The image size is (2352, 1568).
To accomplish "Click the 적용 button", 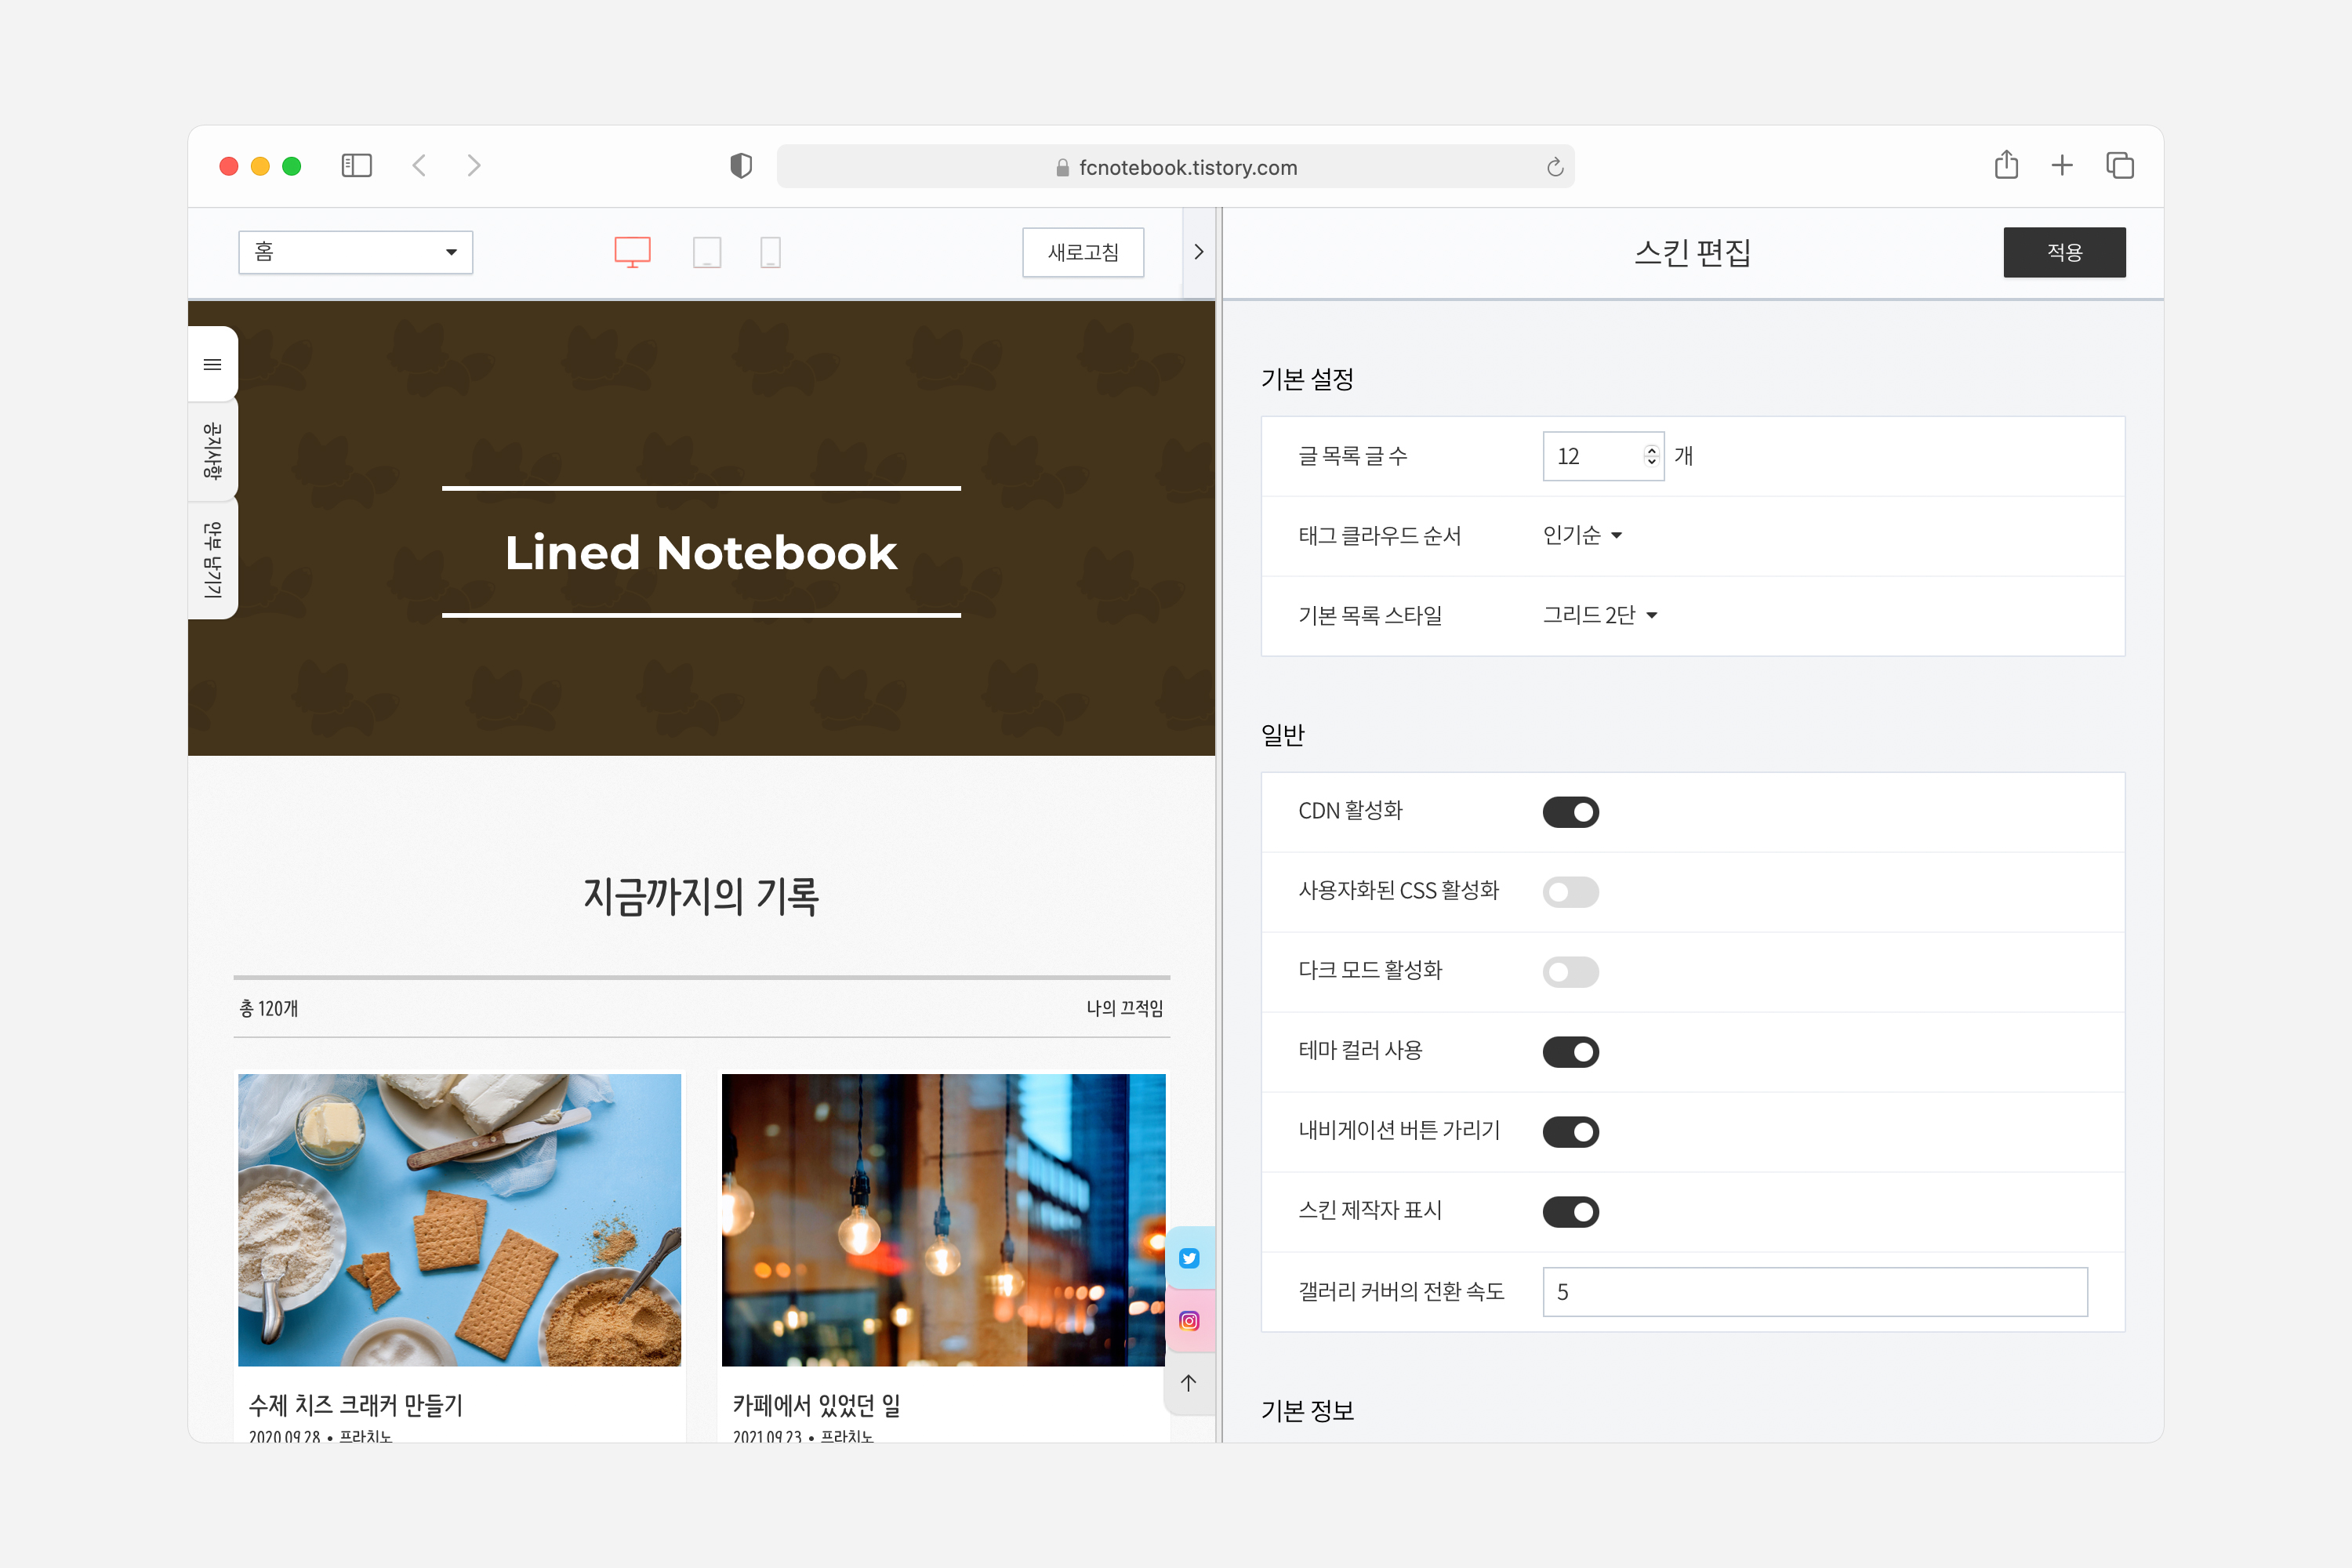I will [x=2064, y=252].
